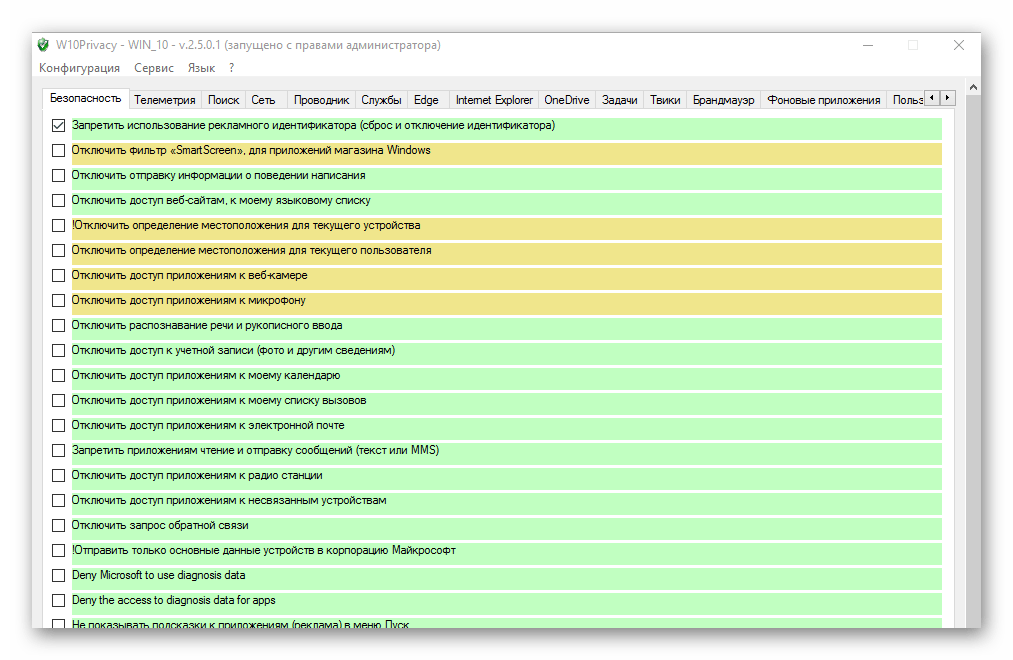Check location detection for current device option
This screenshot has width=1013, height=660.
(x=59, y=225)
